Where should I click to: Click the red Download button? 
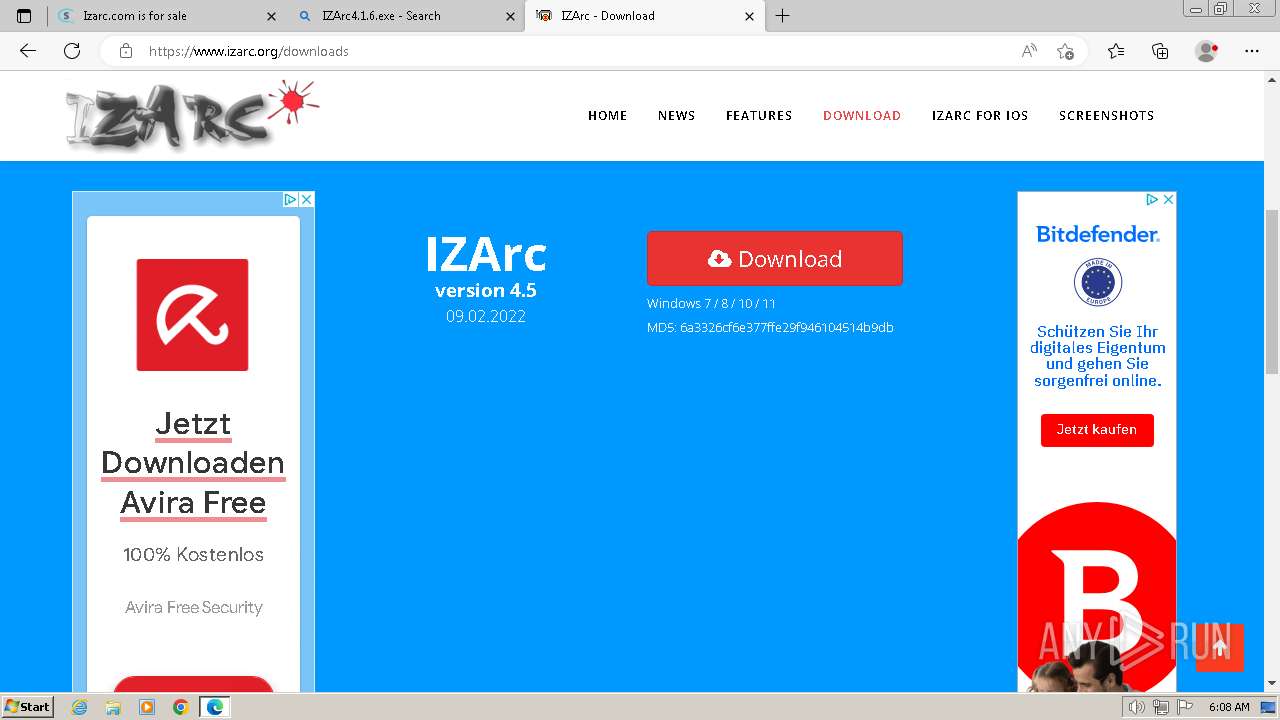[x=775, y=259]
